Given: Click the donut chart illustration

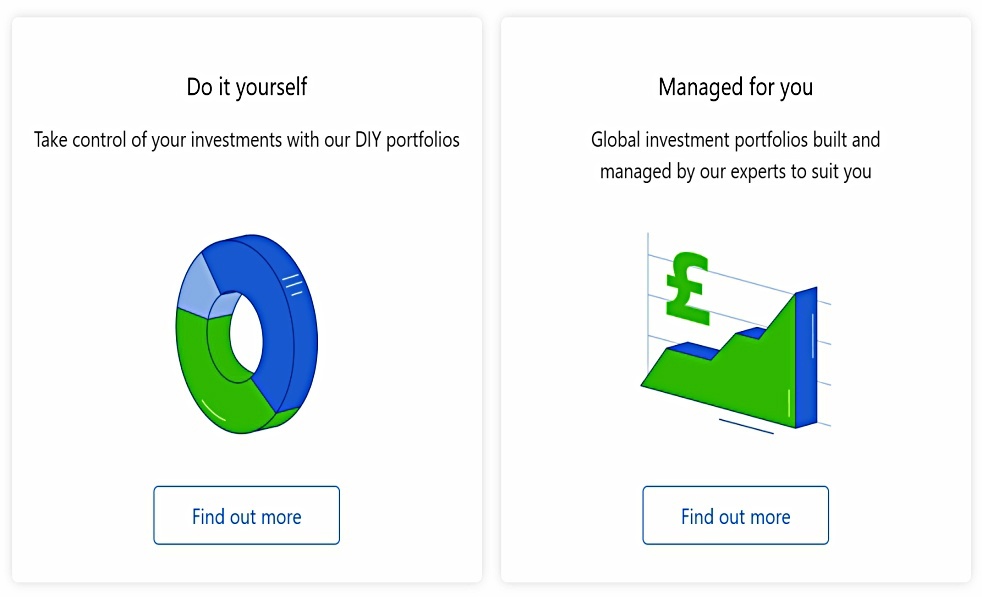Looking at the screenshot, I should pyautogui.click(x=247, y=334).
